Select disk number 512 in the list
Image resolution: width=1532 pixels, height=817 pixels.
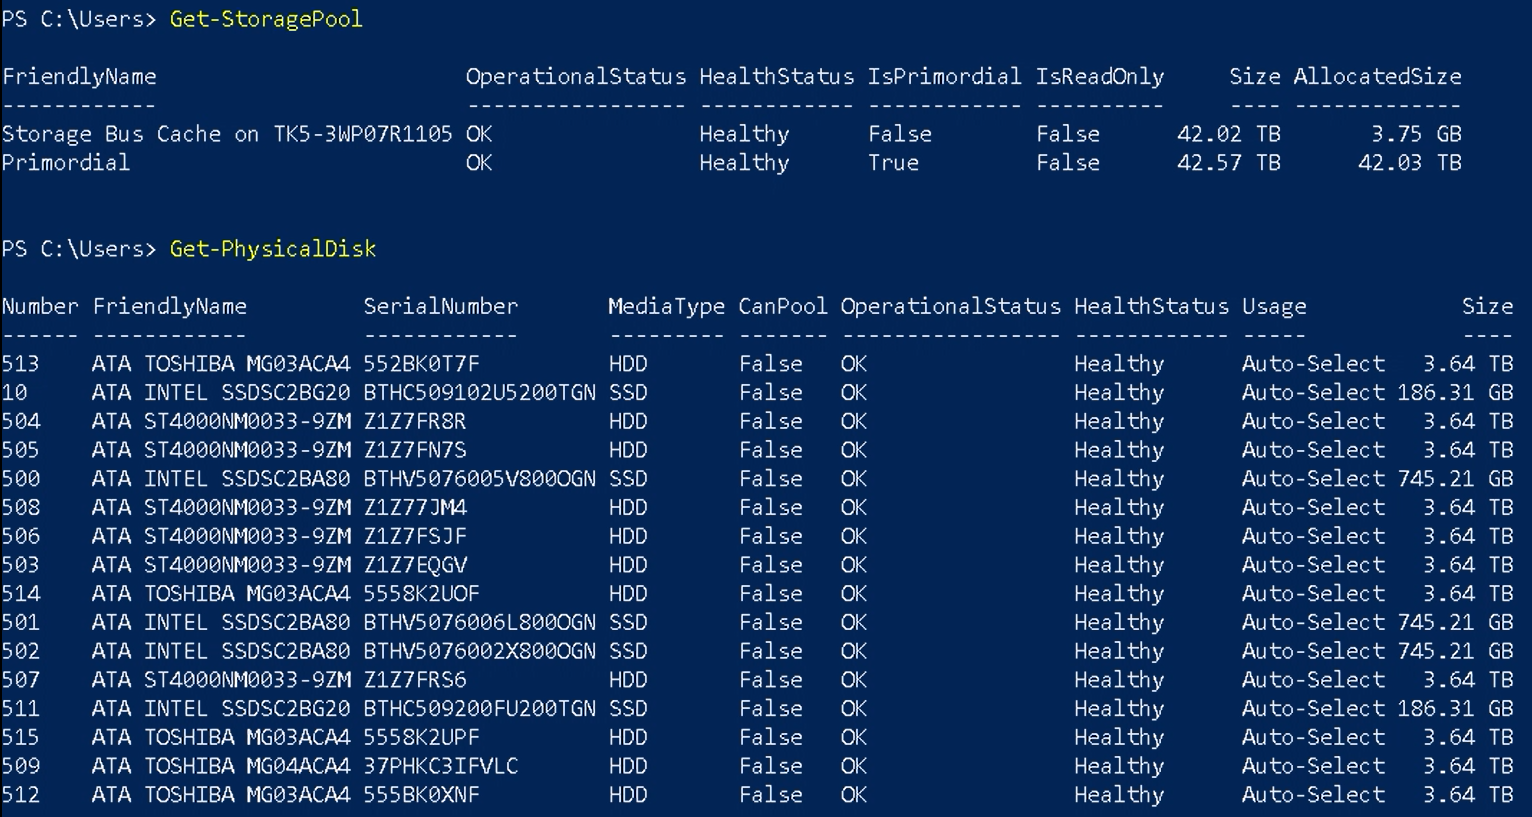[20, 795]
